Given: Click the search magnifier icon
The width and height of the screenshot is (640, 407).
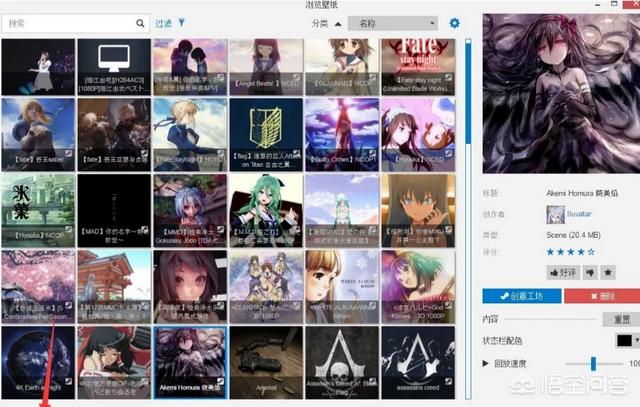Looking at the screenshot, I should pos(138,21).
